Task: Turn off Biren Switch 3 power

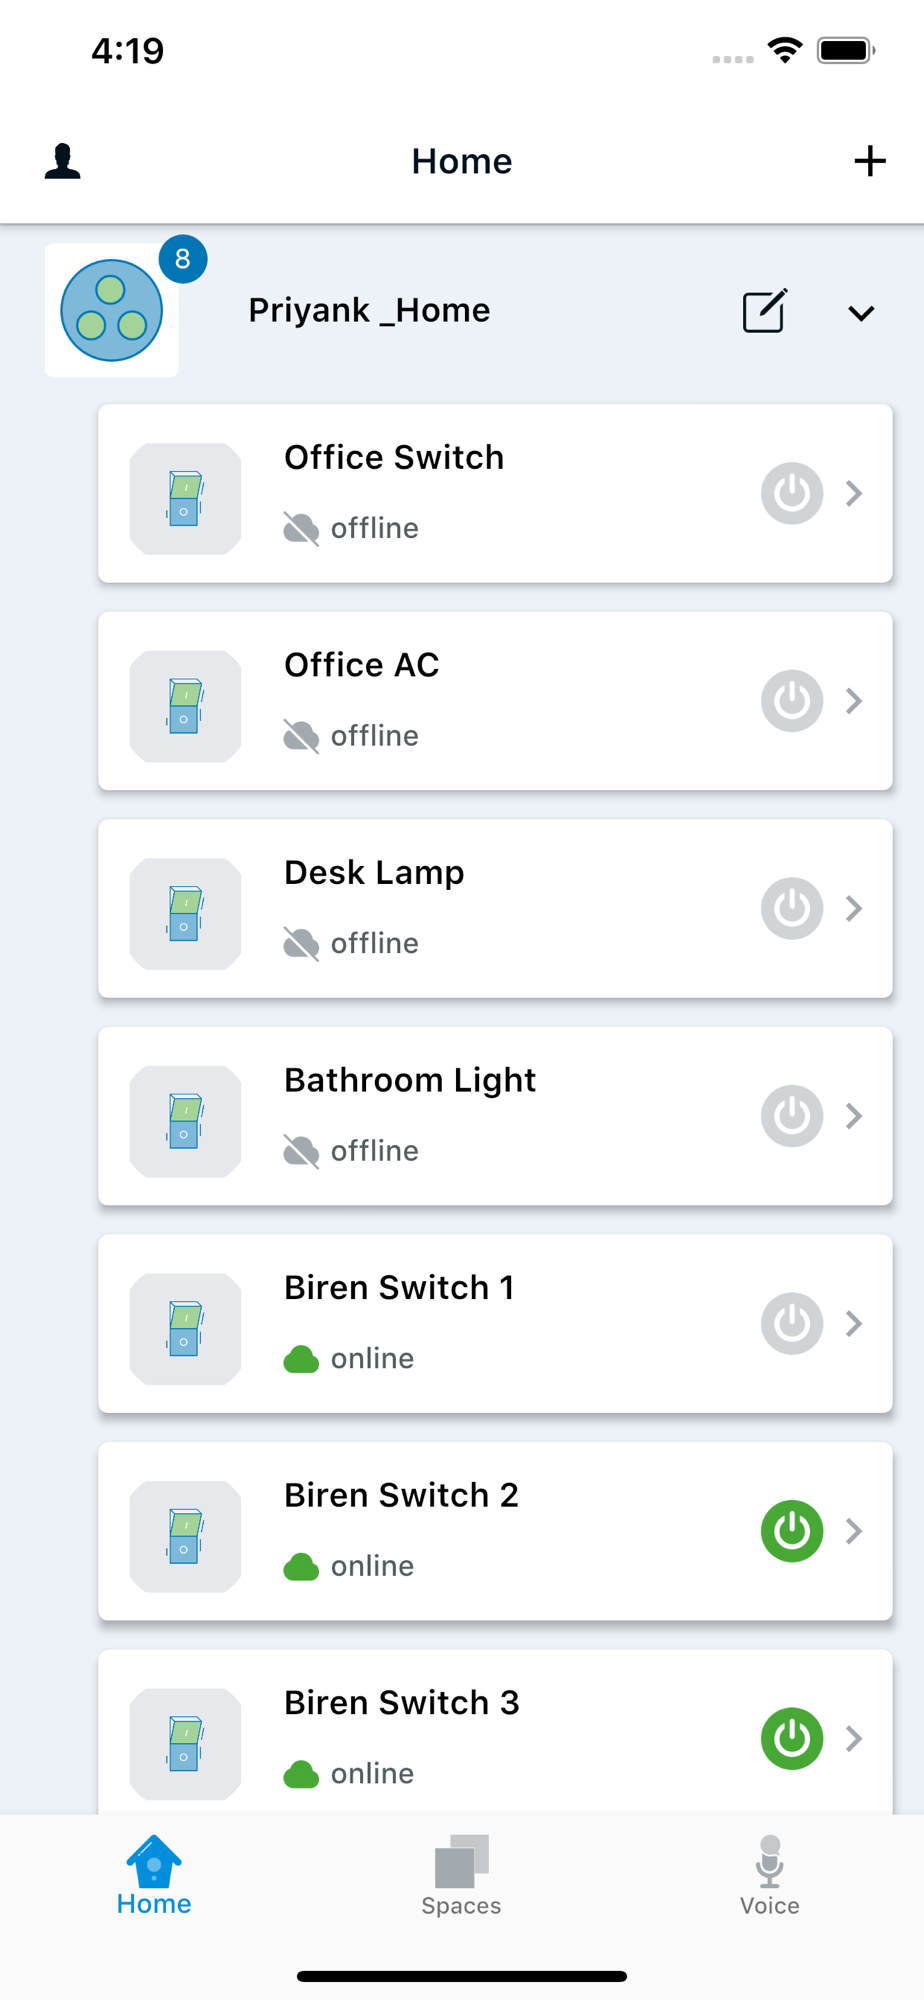Action: click(792, 1739)
